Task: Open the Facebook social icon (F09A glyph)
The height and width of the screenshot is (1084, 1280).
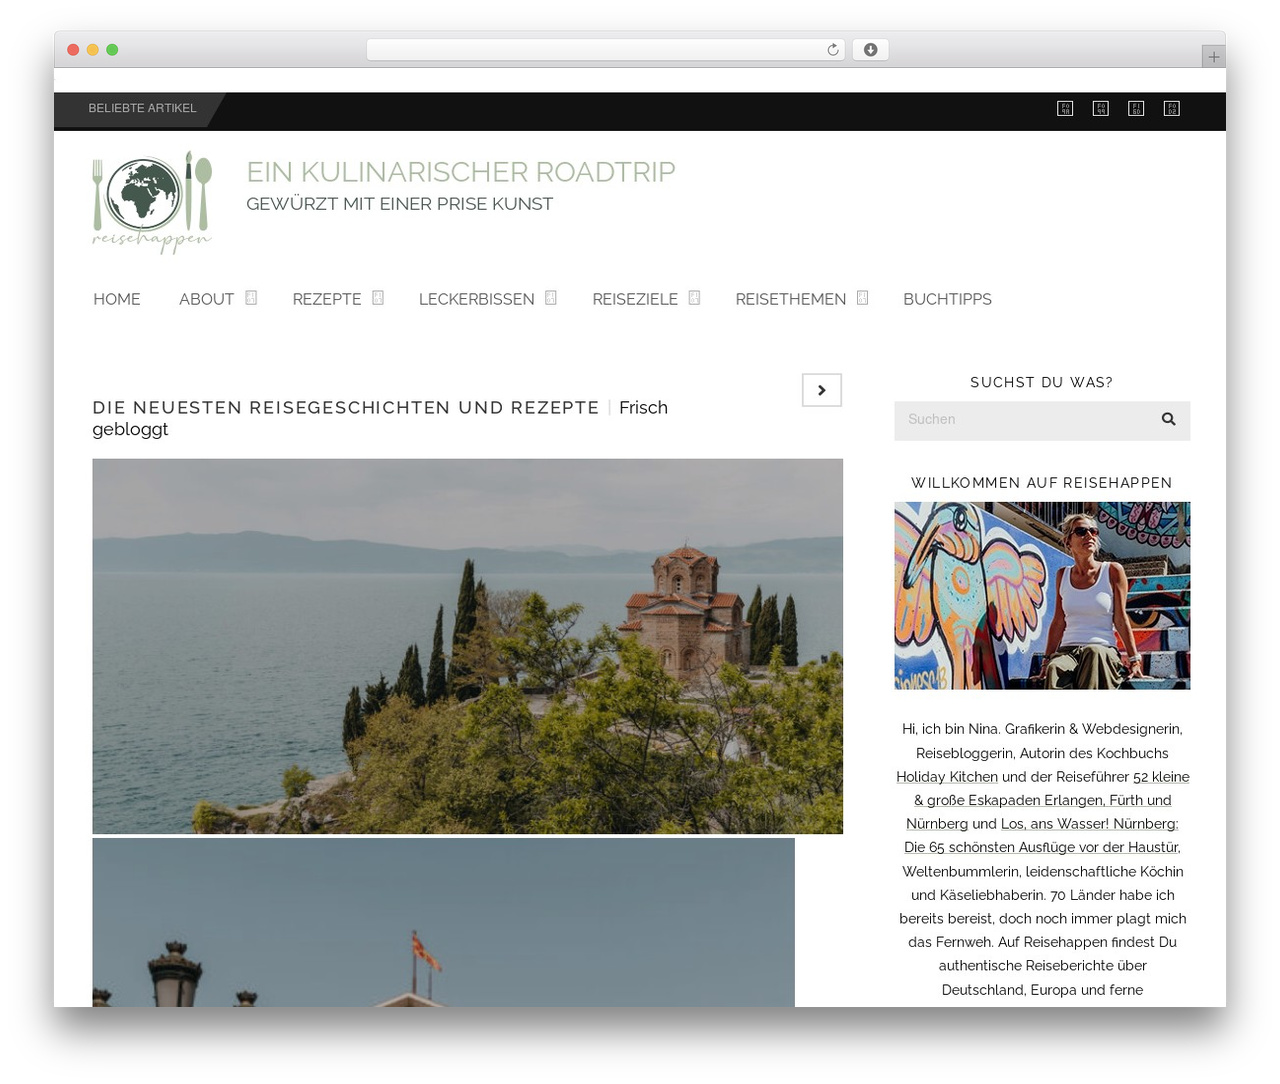Action: [1065, 108]
